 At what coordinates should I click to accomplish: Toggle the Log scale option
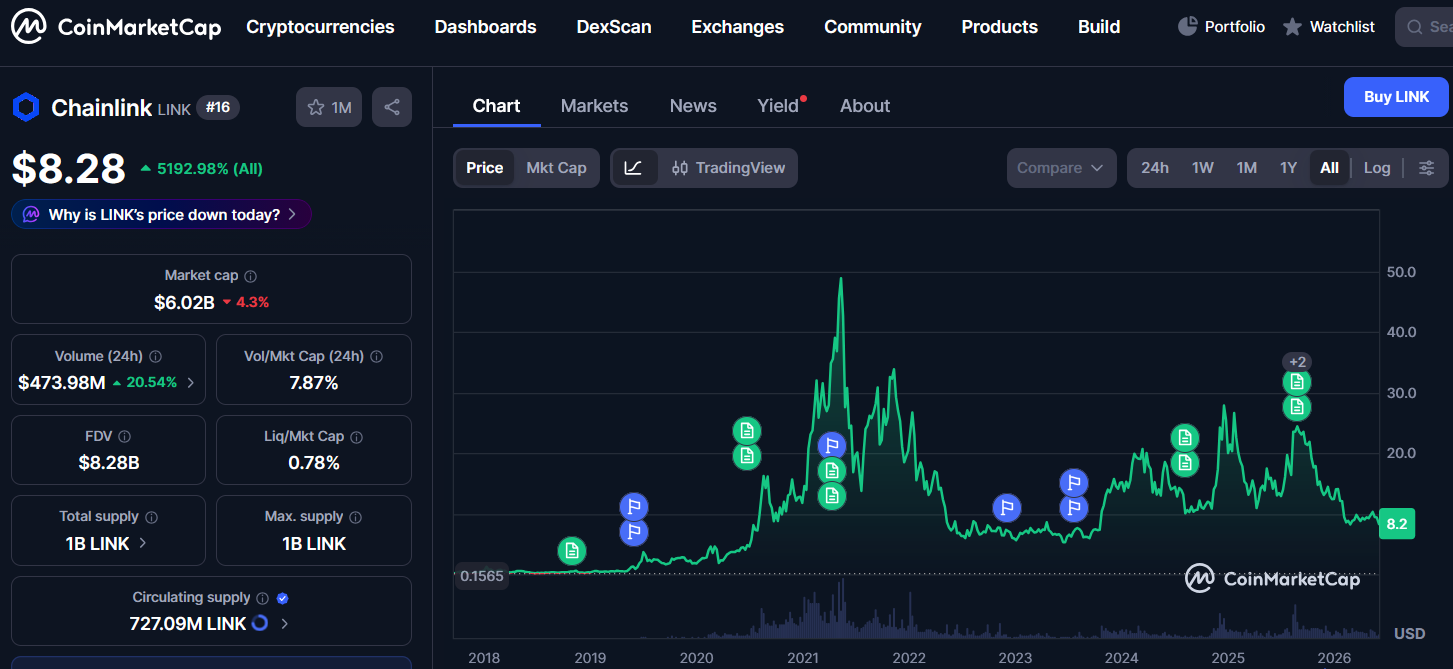[x=1377, y=168]
